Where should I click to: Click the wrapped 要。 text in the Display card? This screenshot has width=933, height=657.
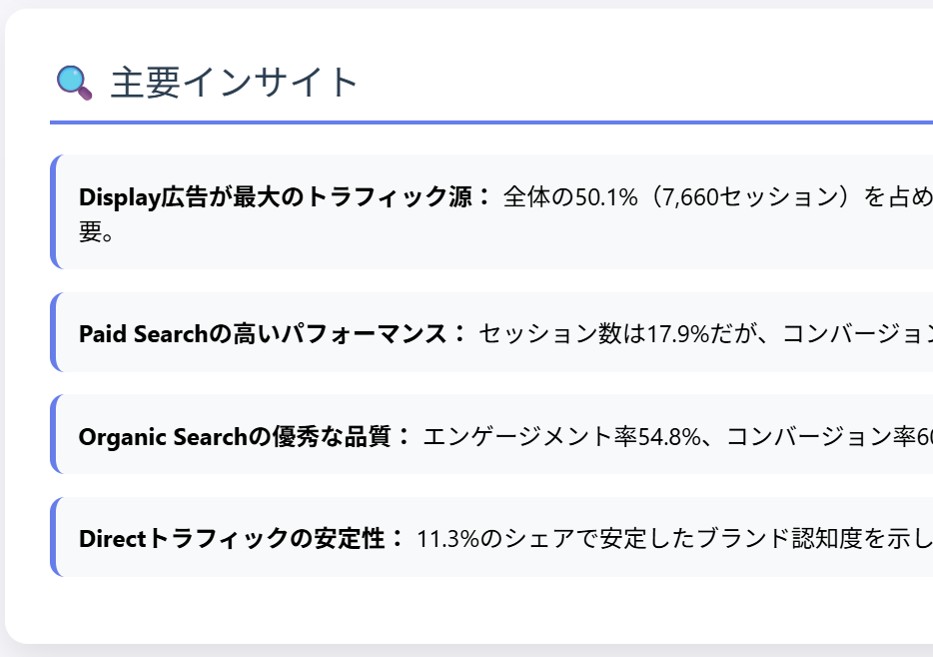tap(96, 232)
